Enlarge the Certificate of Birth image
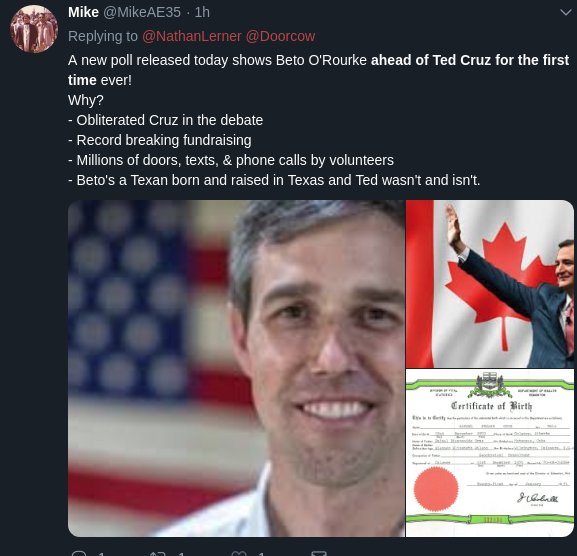This screenshot has height=556, width=577. point(490,453)
